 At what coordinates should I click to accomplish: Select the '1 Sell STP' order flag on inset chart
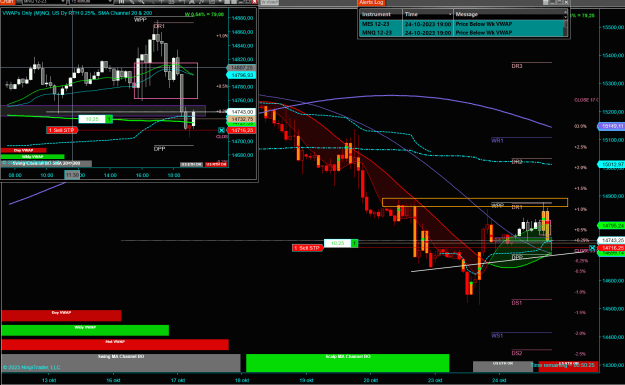coord(61,130)
